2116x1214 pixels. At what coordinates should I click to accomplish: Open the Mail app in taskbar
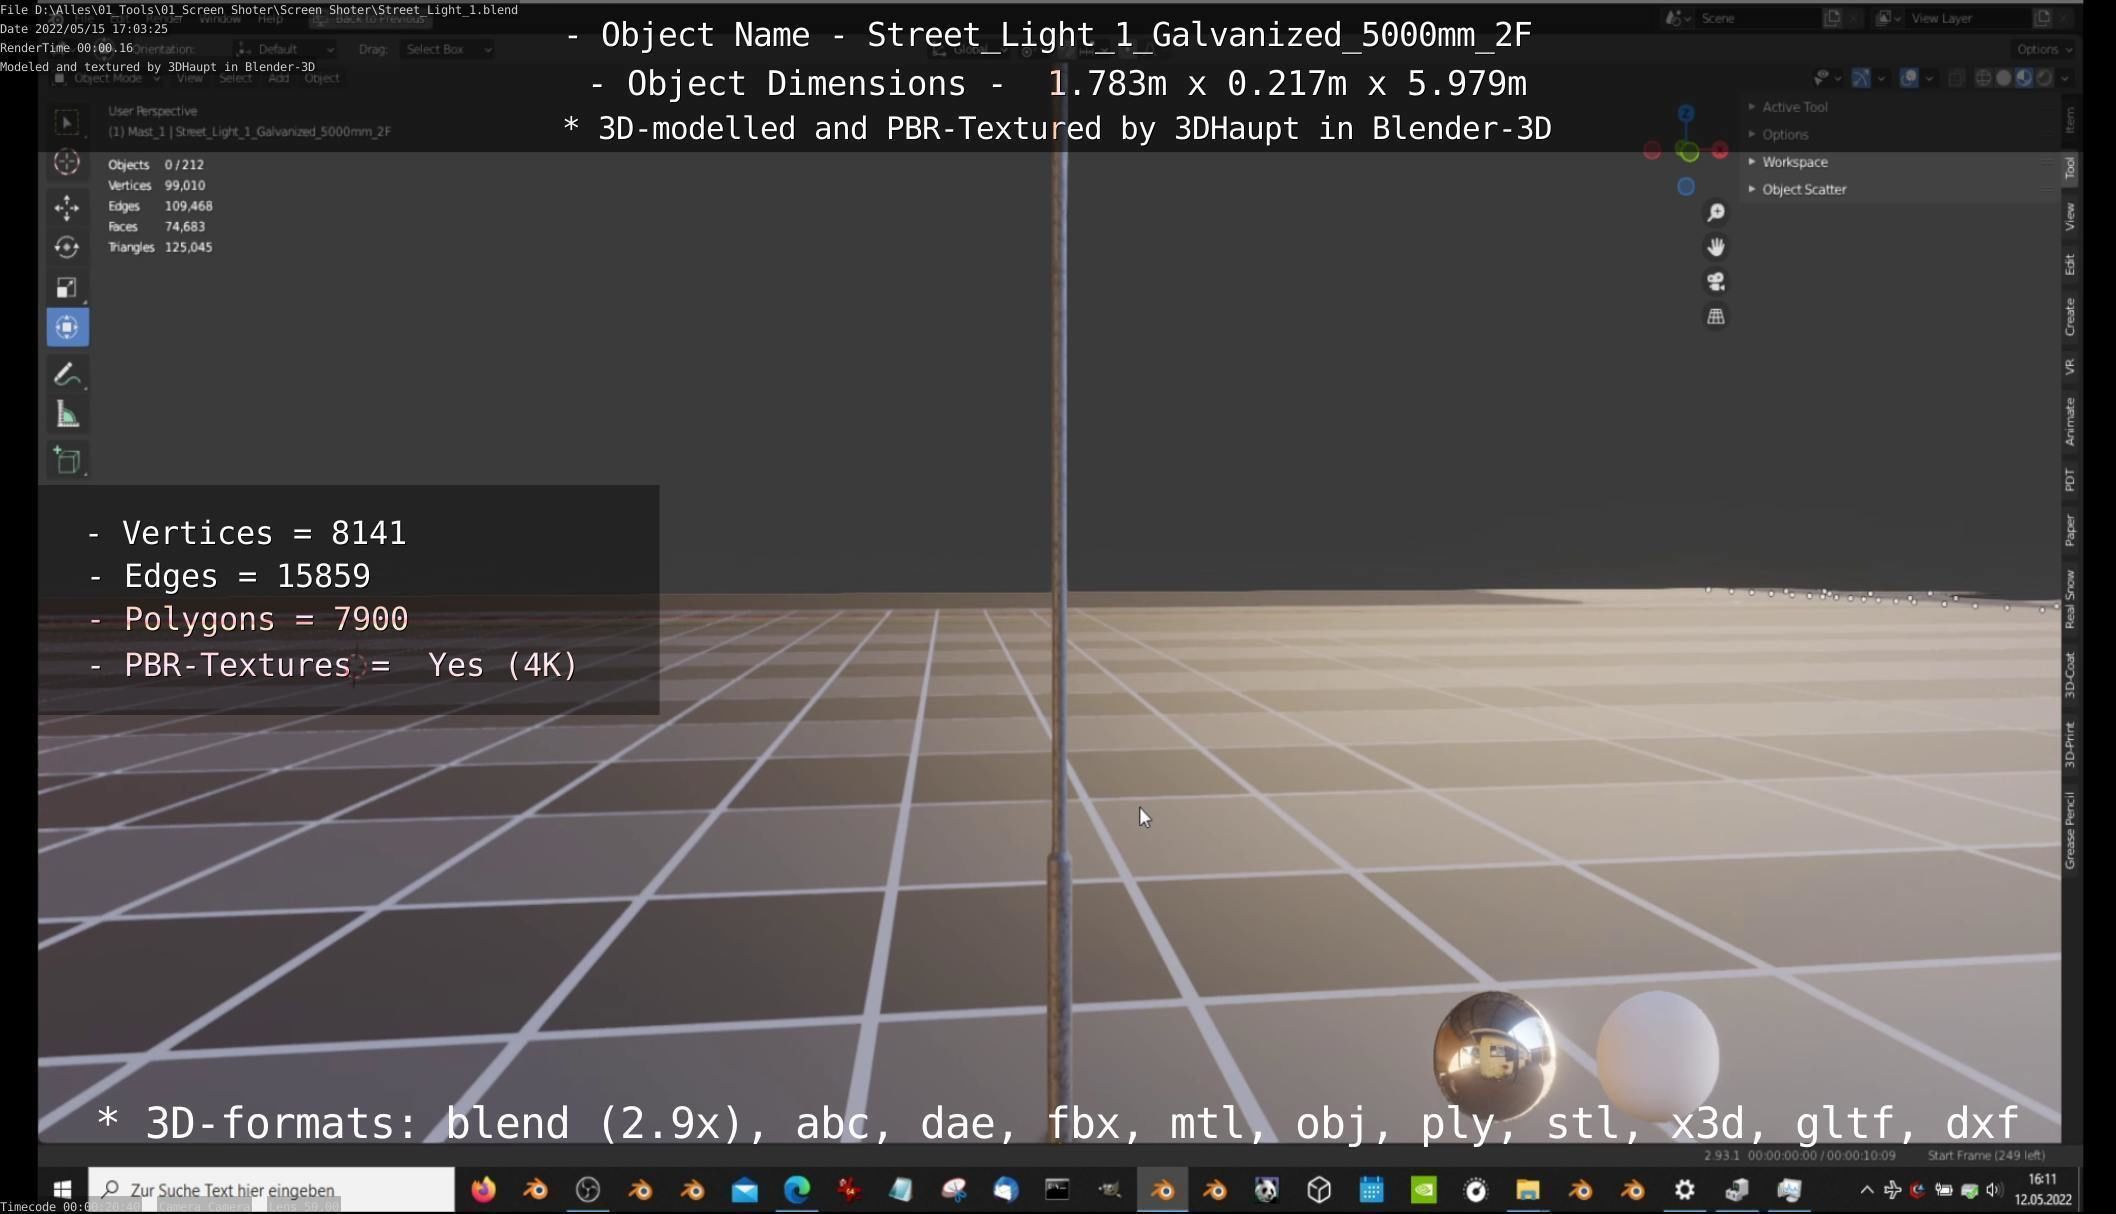point(745,1190)
